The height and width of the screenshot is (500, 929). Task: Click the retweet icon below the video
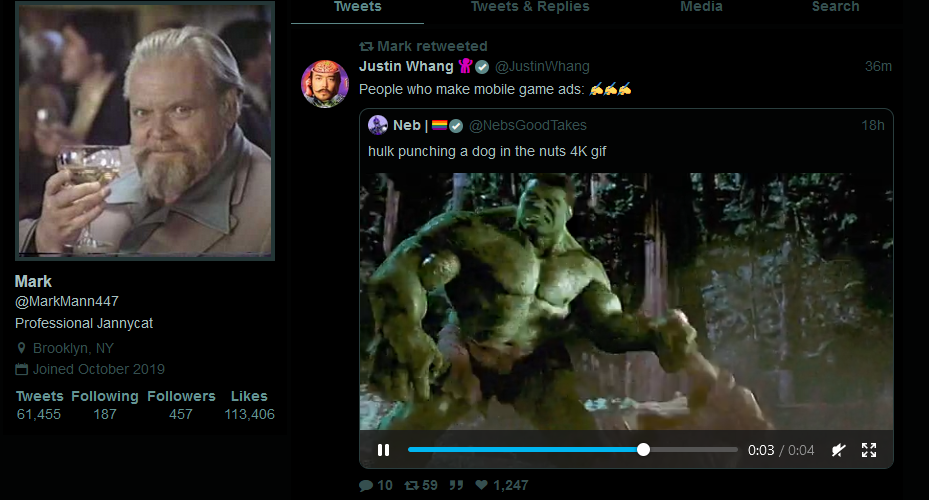[410, 485]
